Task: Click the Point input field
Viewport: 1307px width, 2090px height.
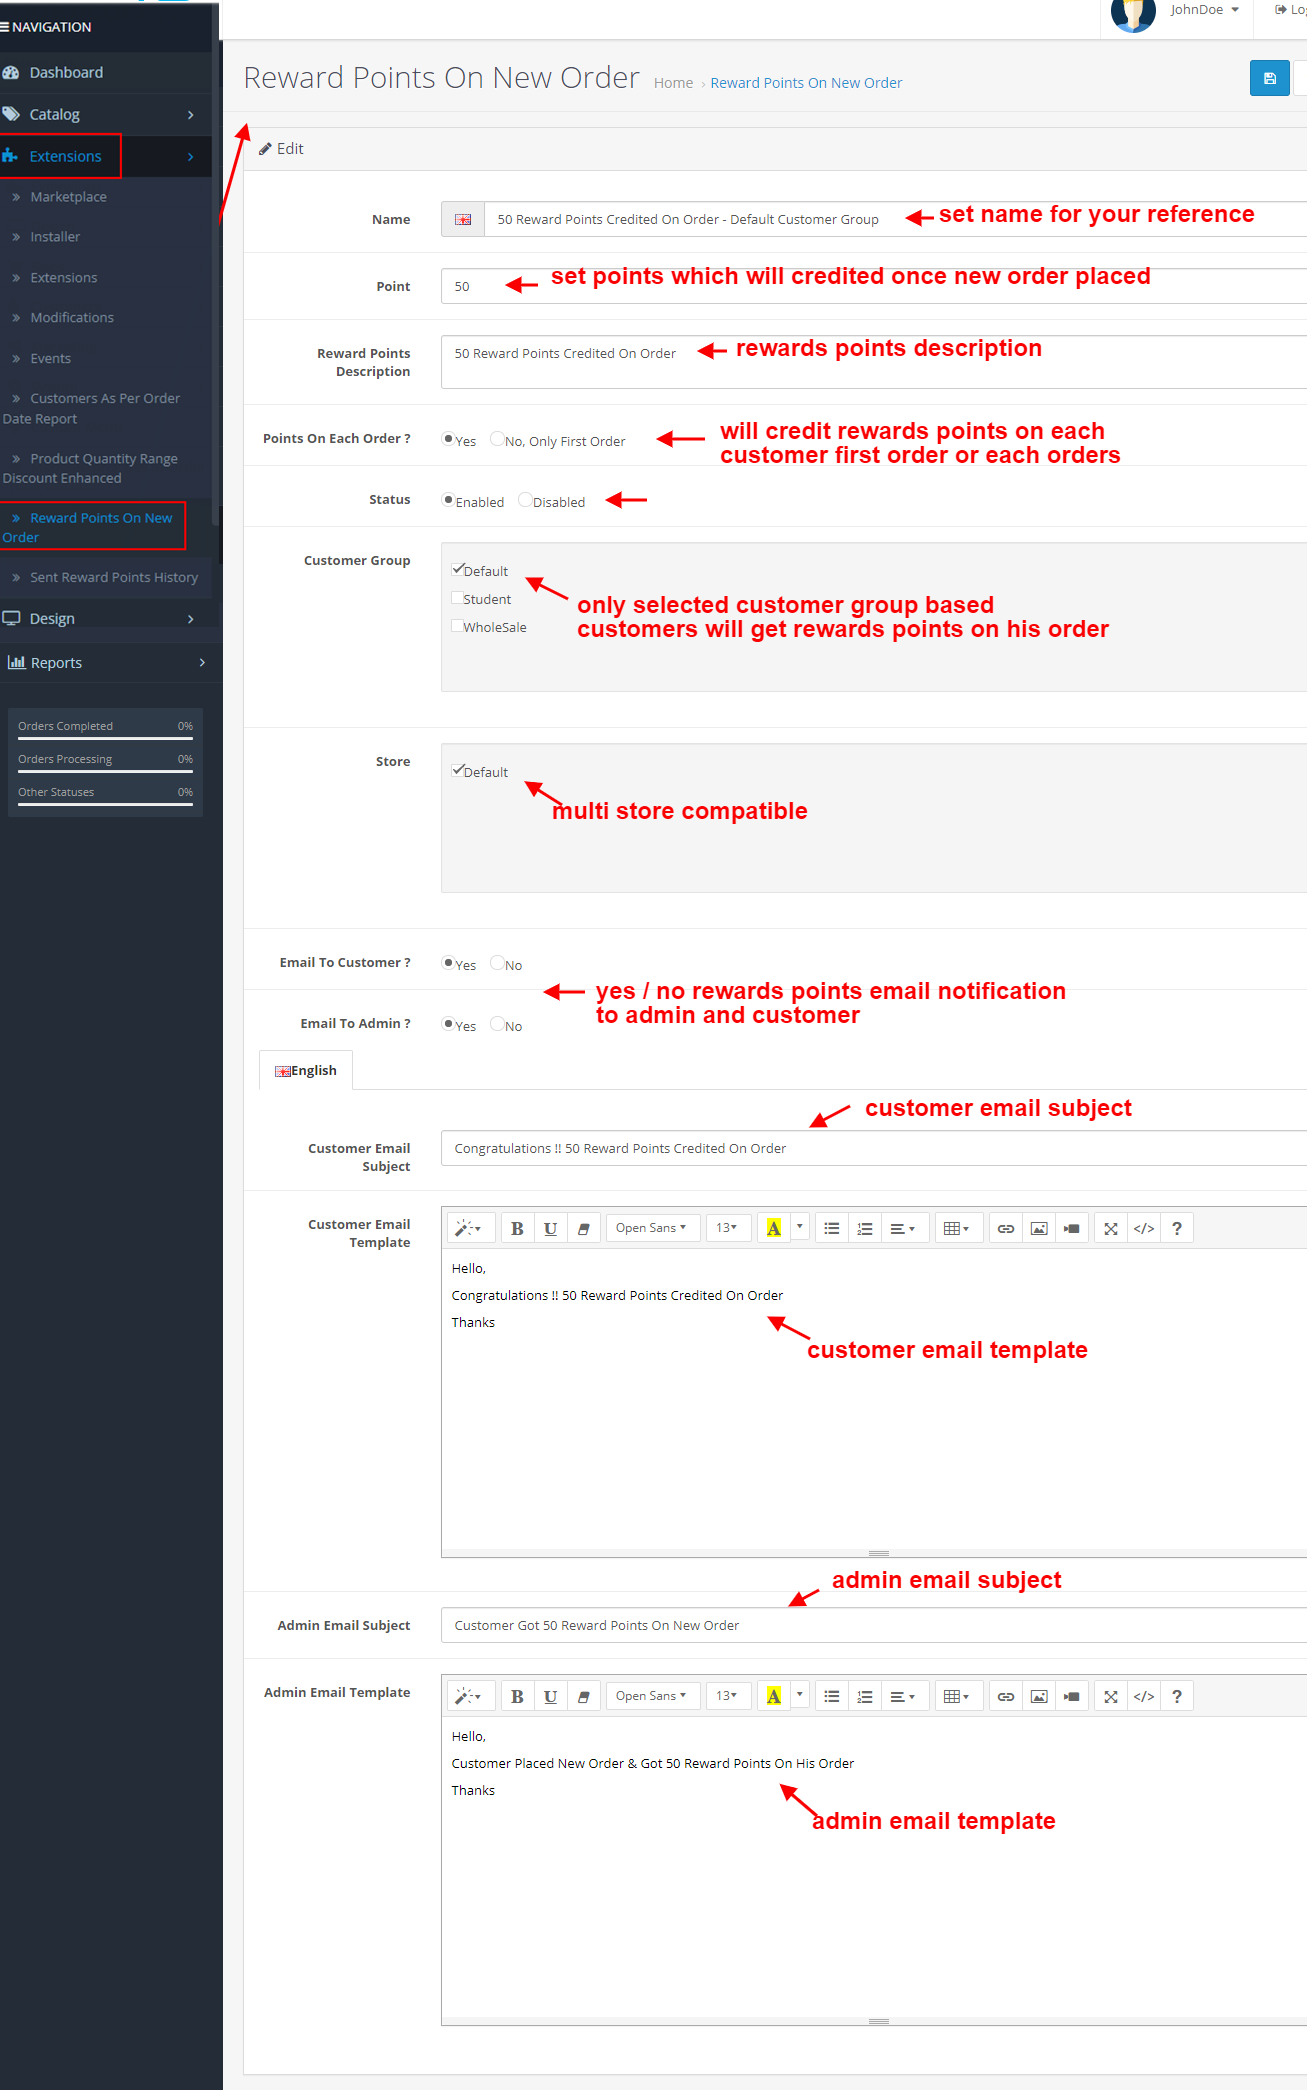Action: (874, 286)
